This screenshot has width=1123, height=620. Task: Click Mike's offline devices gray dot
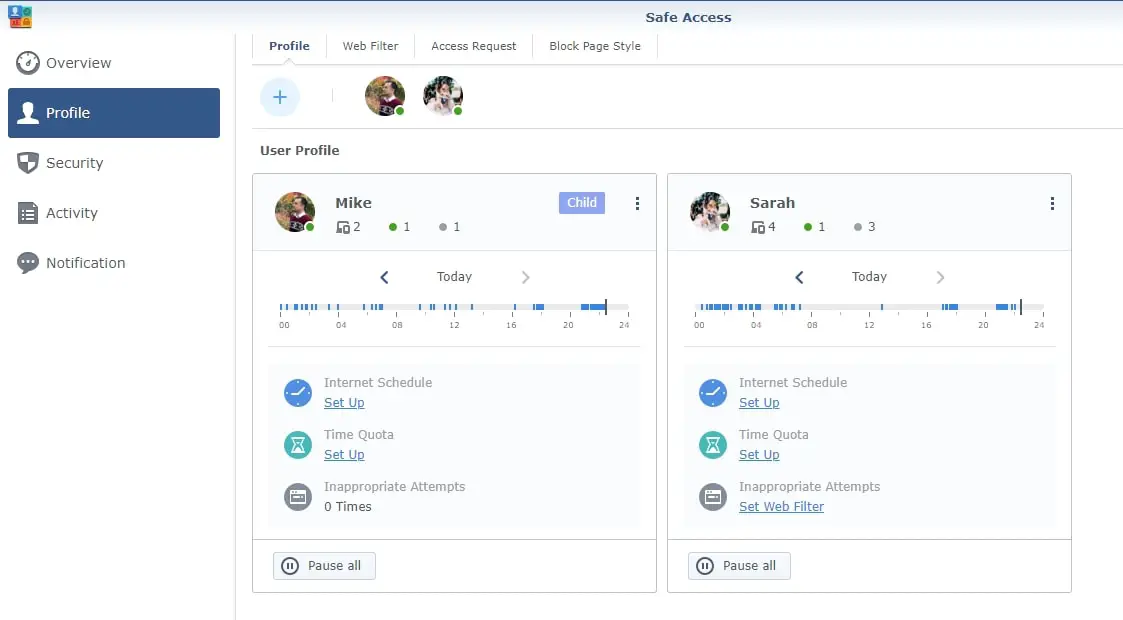coord(443,227)
